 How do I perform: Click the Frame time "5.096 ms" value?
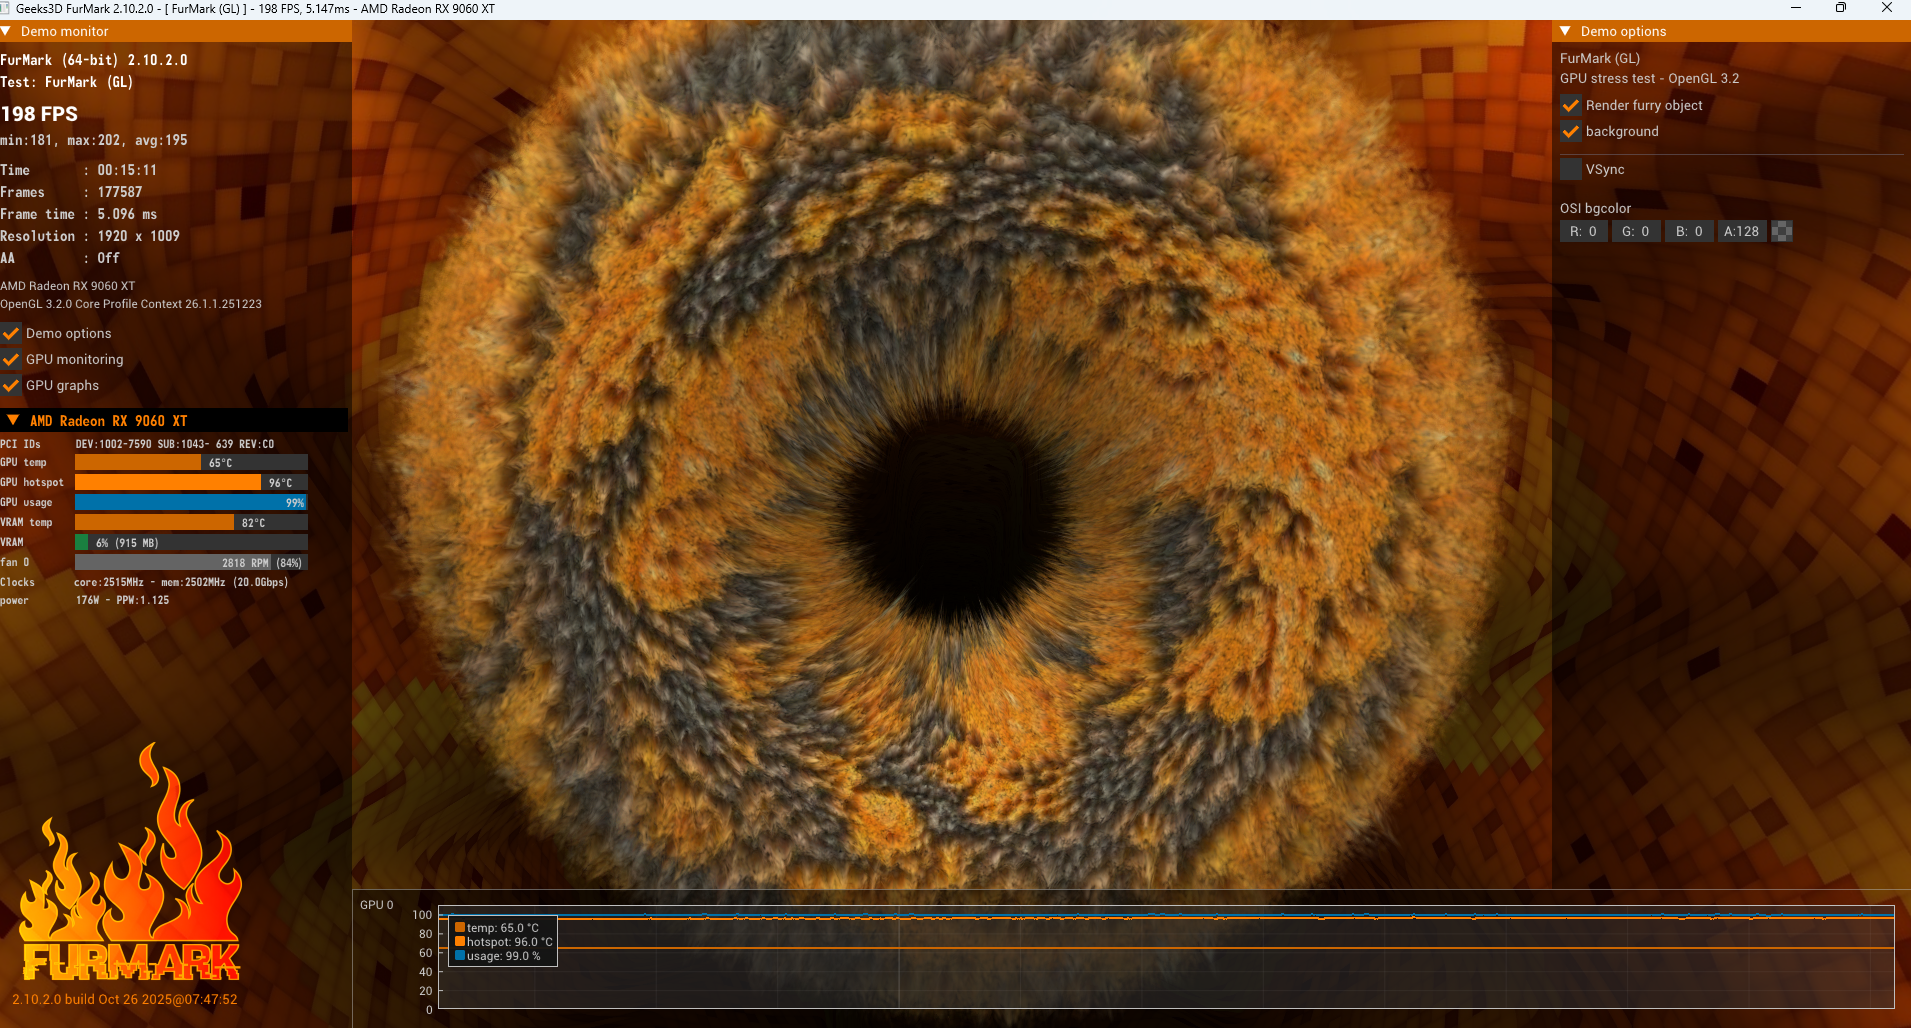[127, 214]
